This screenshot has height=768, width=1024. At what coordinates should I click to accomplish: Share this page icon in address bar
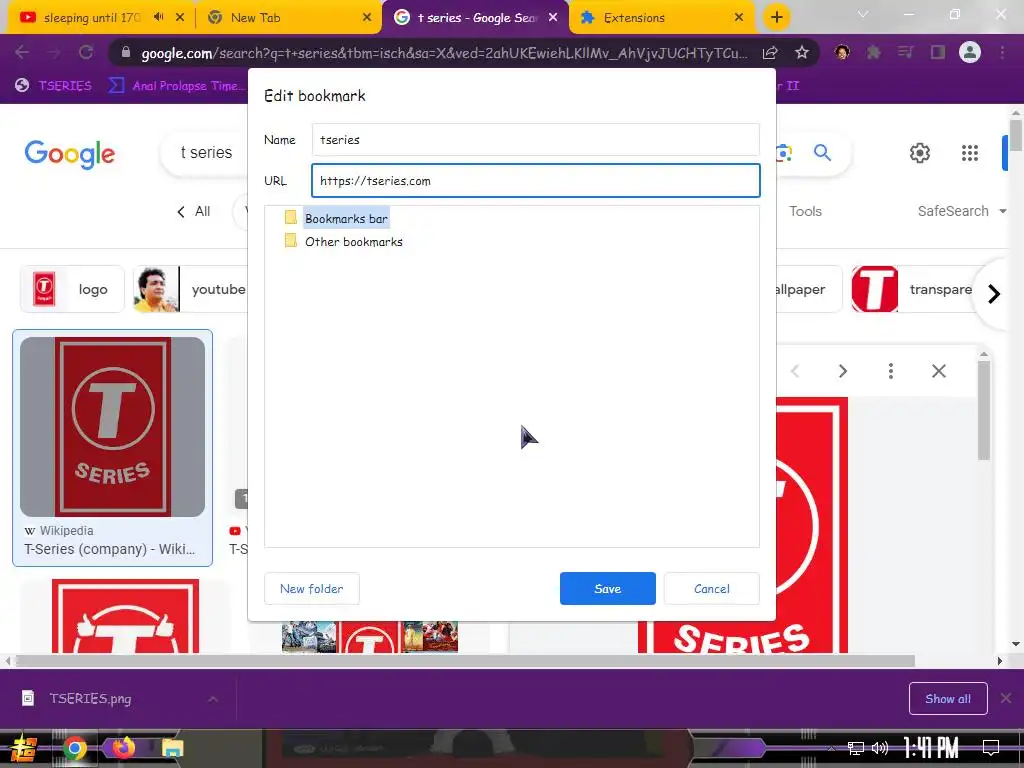pyautogui.click(x=770, y=53)
